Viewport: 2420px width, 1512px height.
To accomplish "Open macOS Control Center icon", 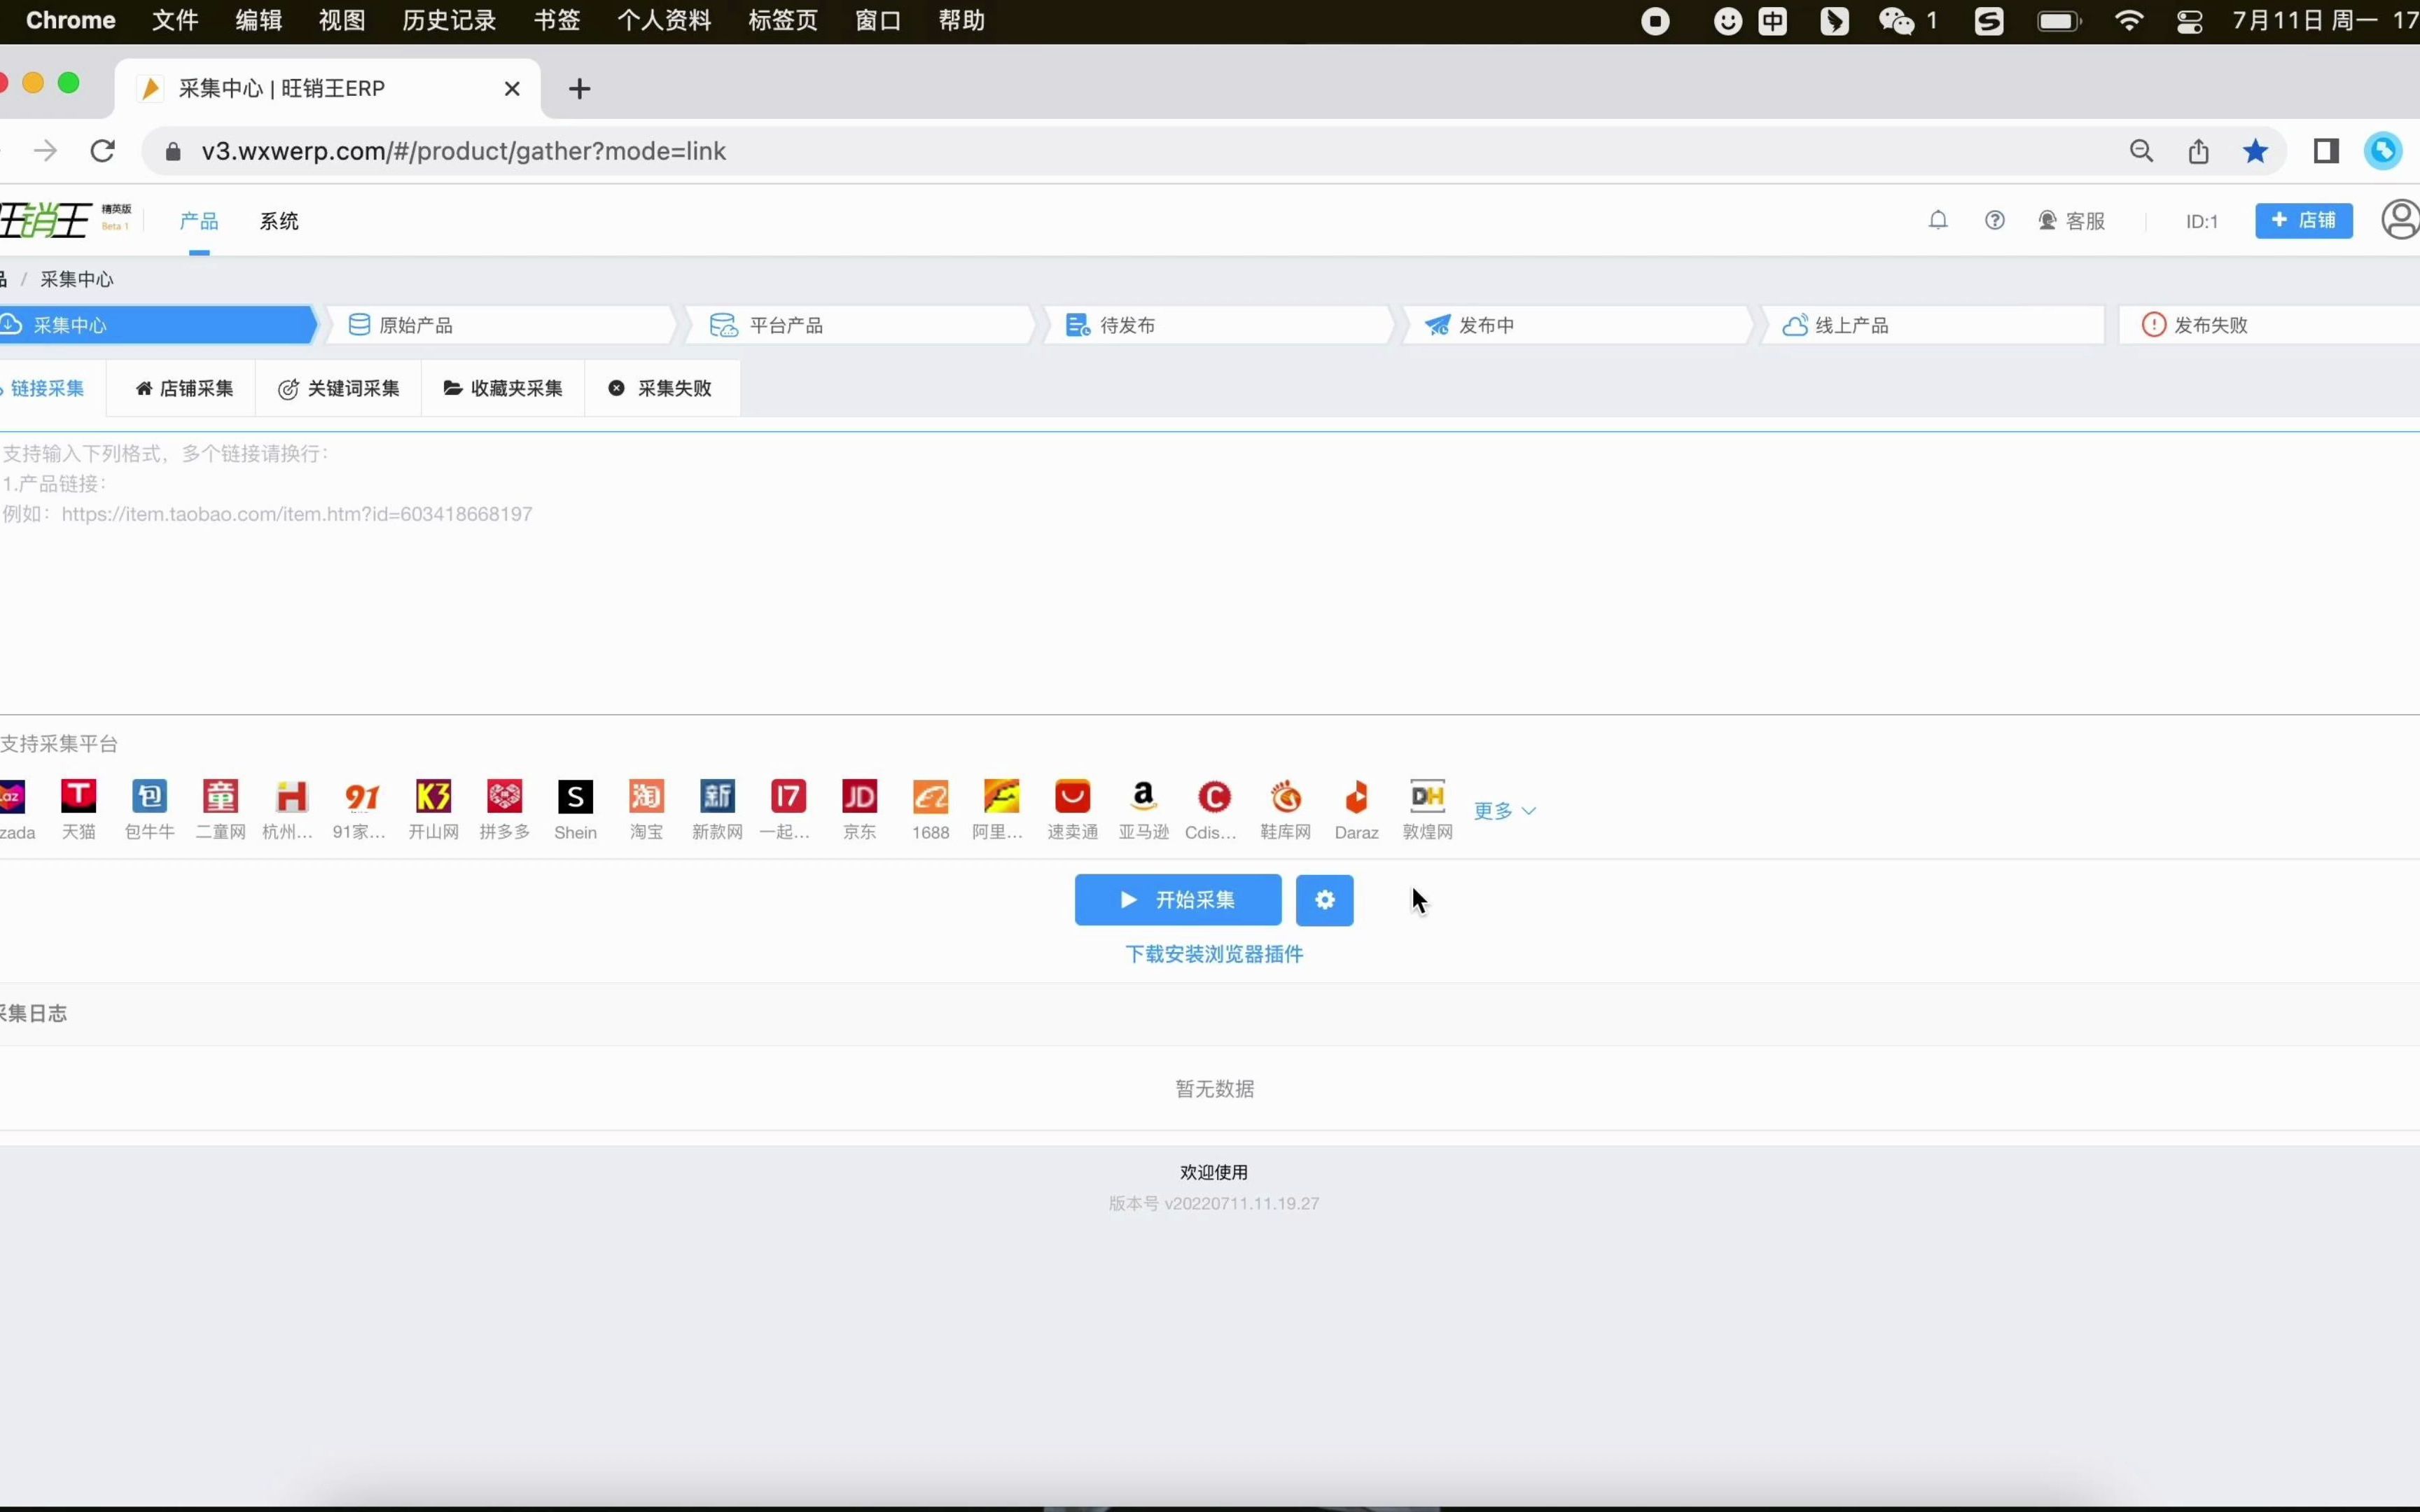I will point(2189,20).
